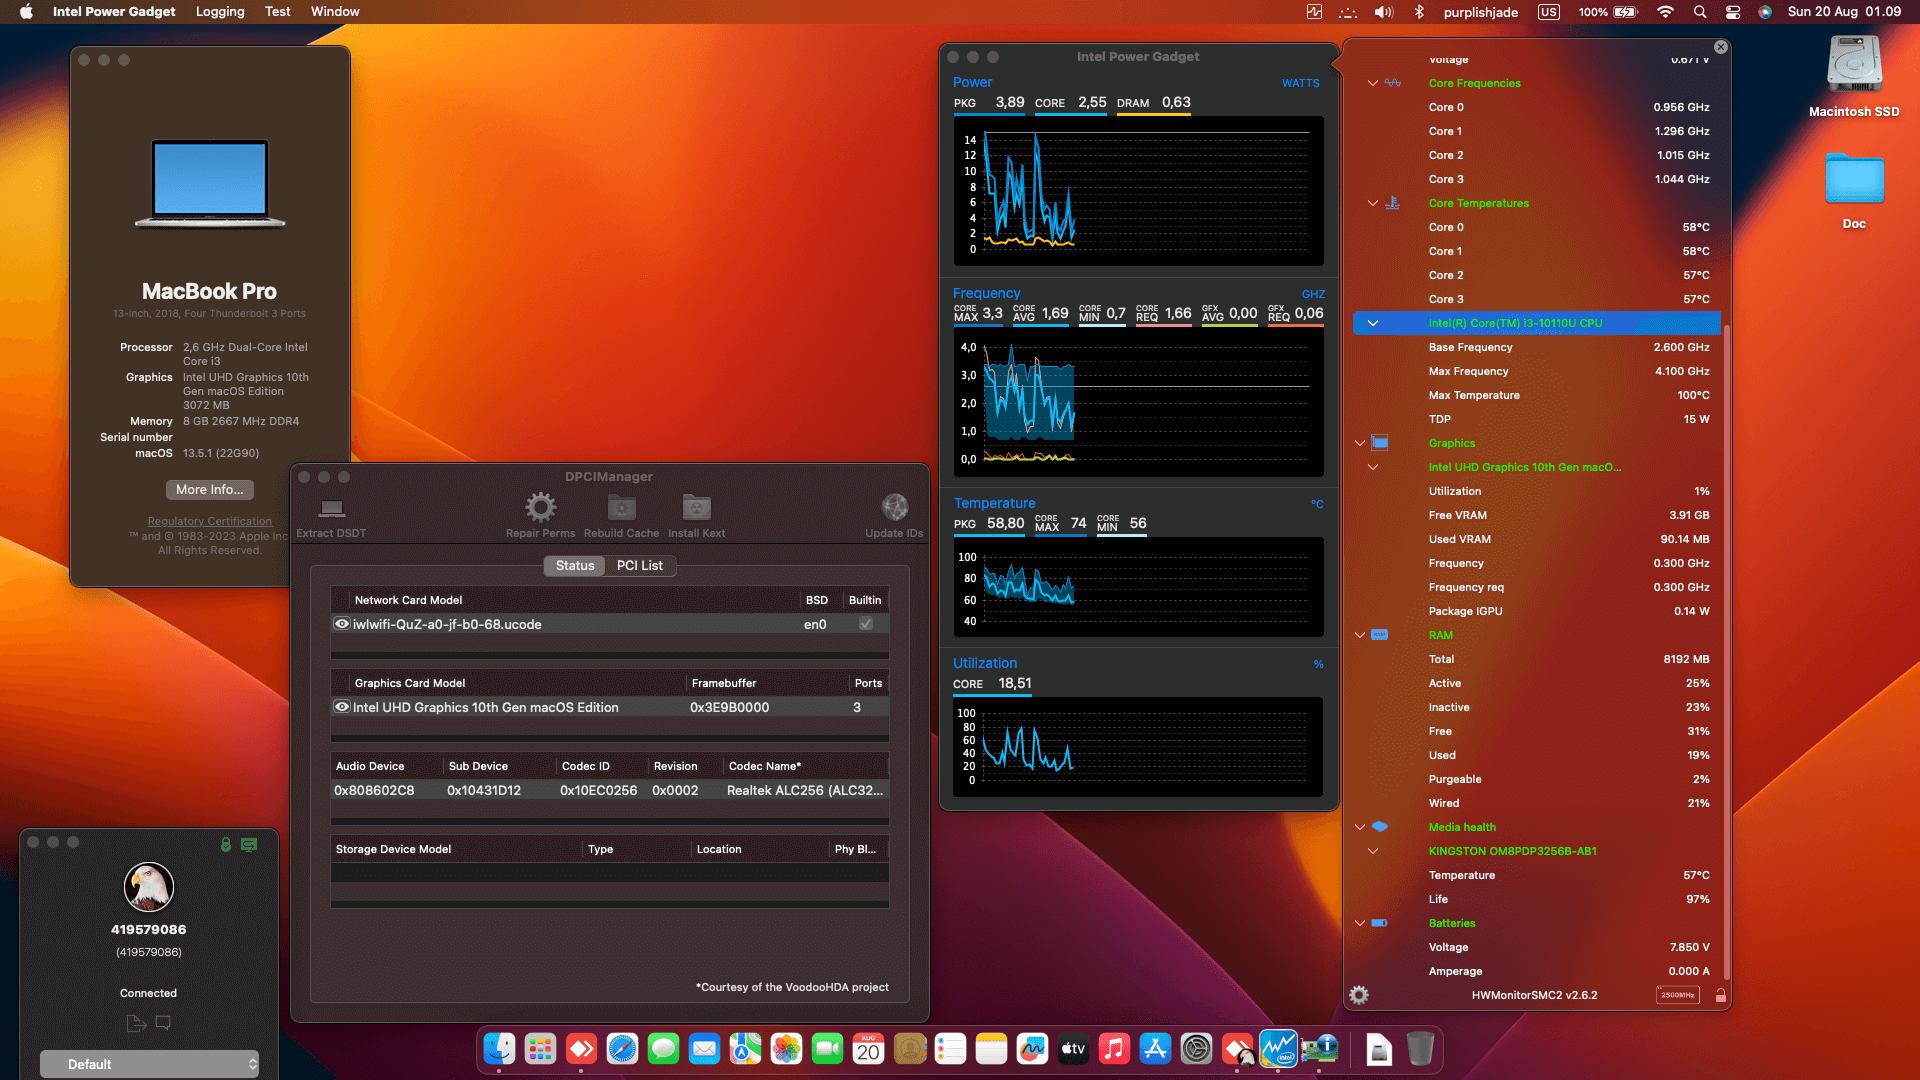Screen dimensions: 1920x1080
Task: Click the Repair Perms gear icon
Action: coord(540,508)
